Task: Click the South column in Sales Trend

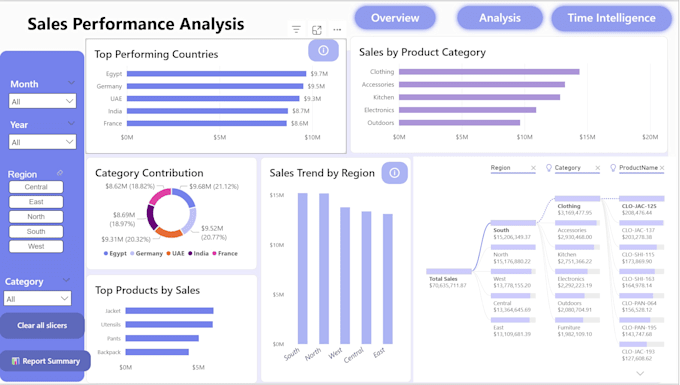Action: [303, 268]
